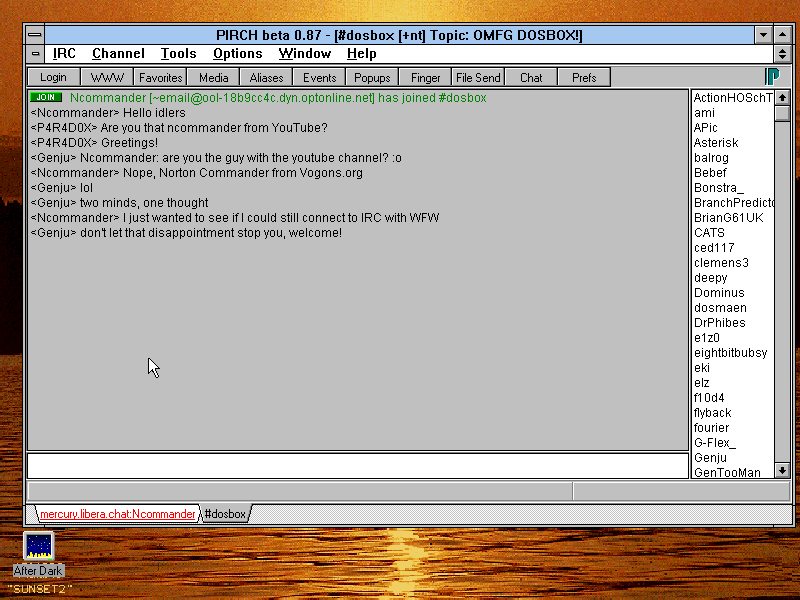Select user CATS in the nick list

[x=733, y=233]
